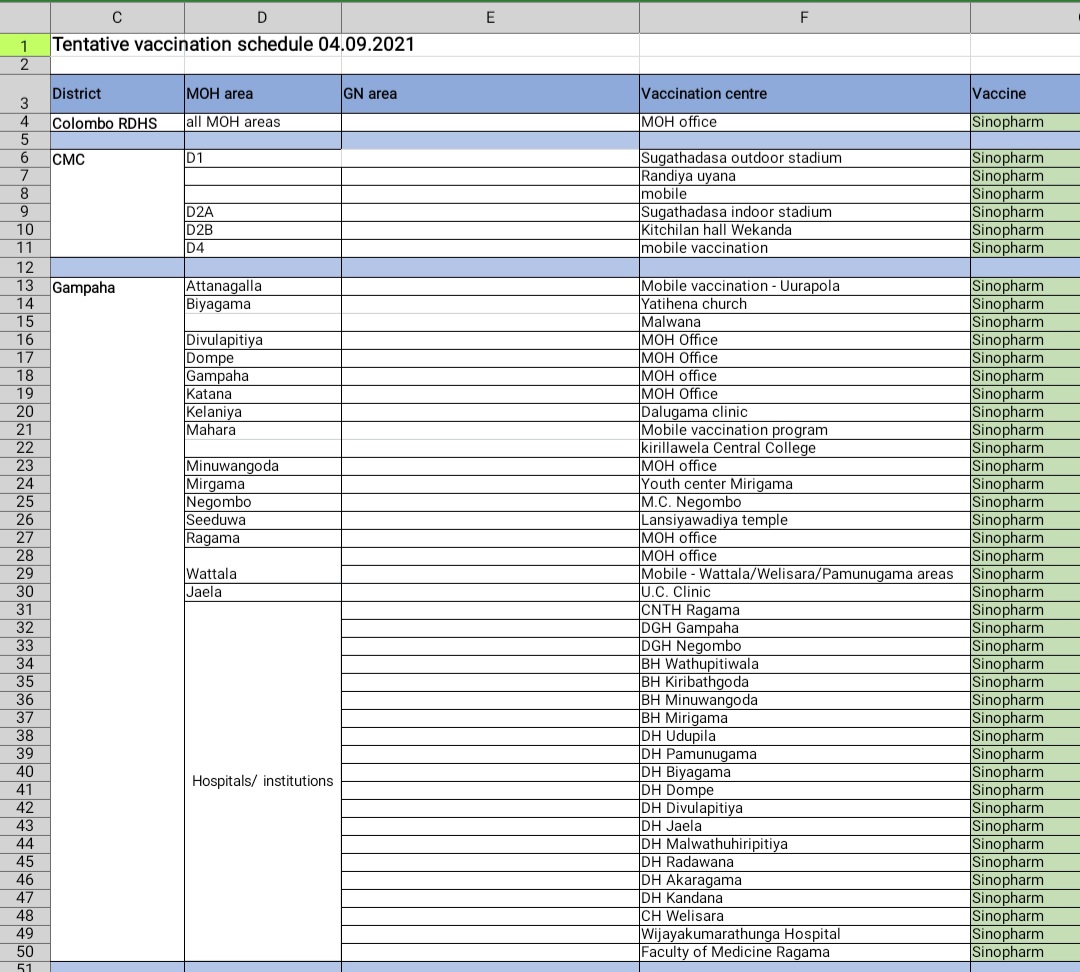Click 'CH Welisara' cell
The image size is (1080, 972).
pyautogui.click(x=804, y=916)
